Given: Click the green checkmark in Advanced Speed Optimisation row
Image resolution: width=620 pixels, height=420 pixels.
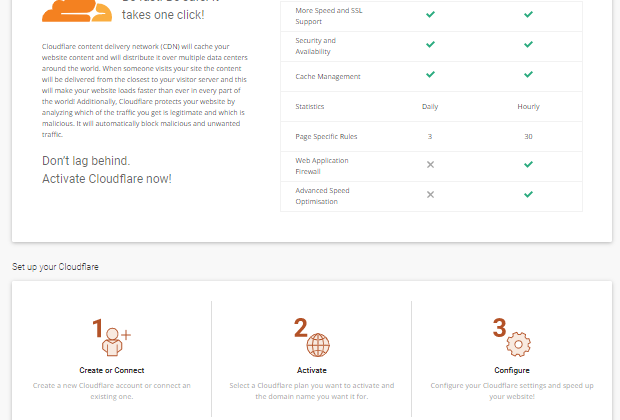Looking at the screenshot, I should pos(528,195).
